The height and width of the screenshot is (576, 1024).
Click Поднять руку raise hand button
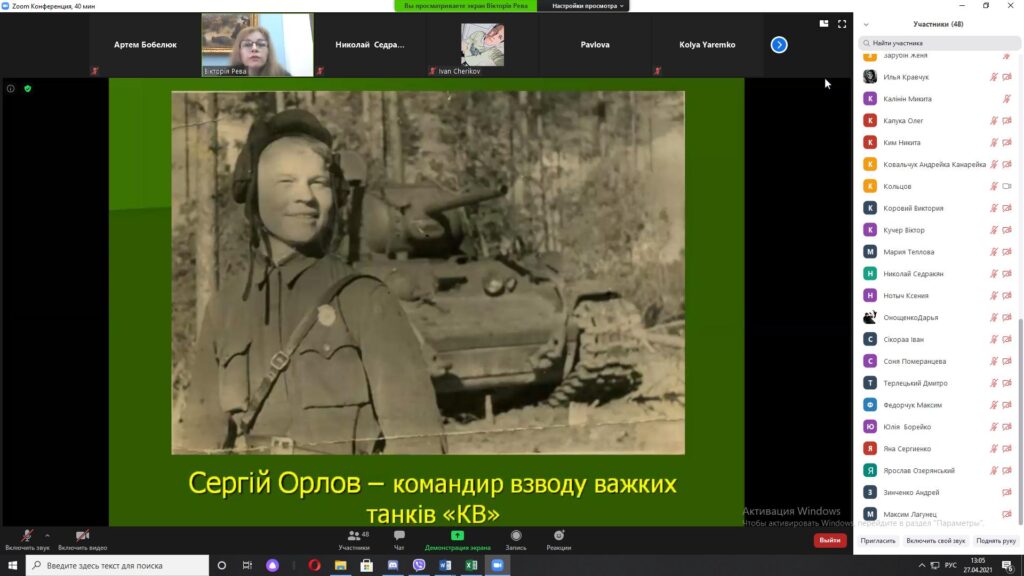point(995,541)
